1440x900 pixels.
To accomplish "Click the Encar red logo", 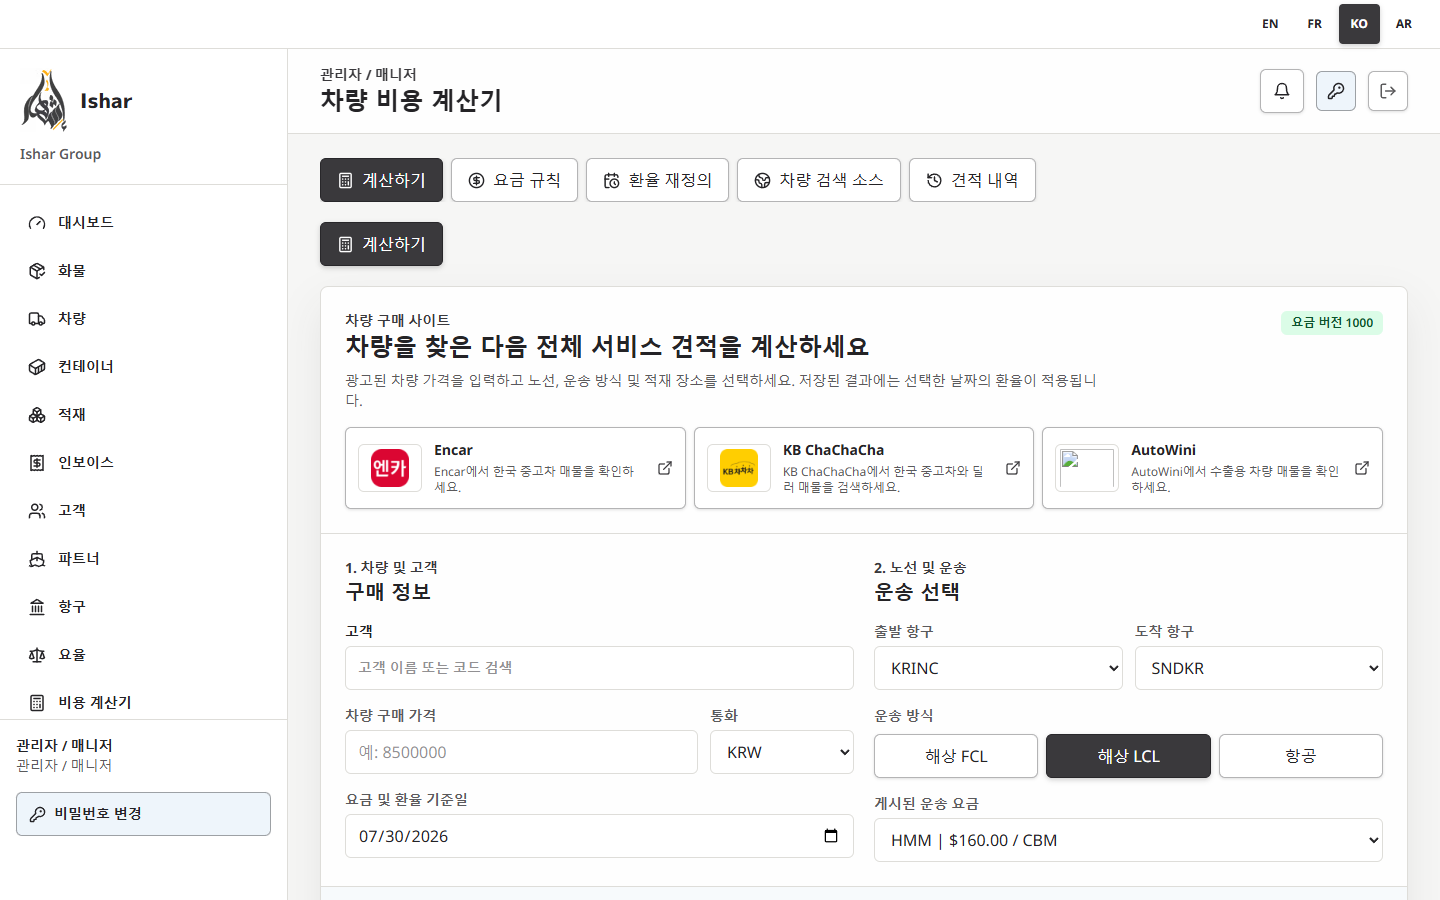I will point(390,468).
